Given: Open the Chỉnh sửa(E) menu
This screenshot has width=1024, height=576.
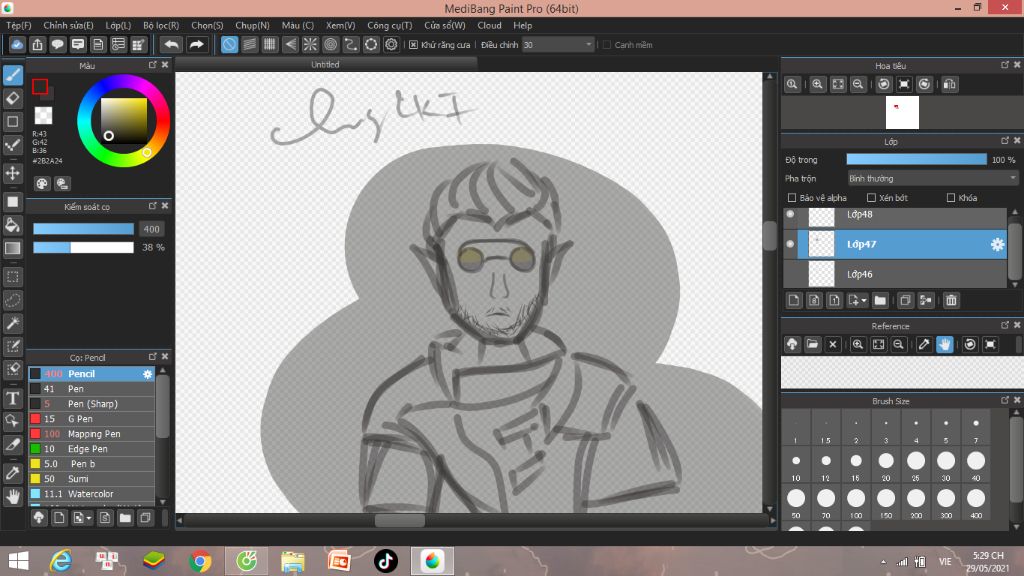Looking at the screenshot, I should (69, 25).
